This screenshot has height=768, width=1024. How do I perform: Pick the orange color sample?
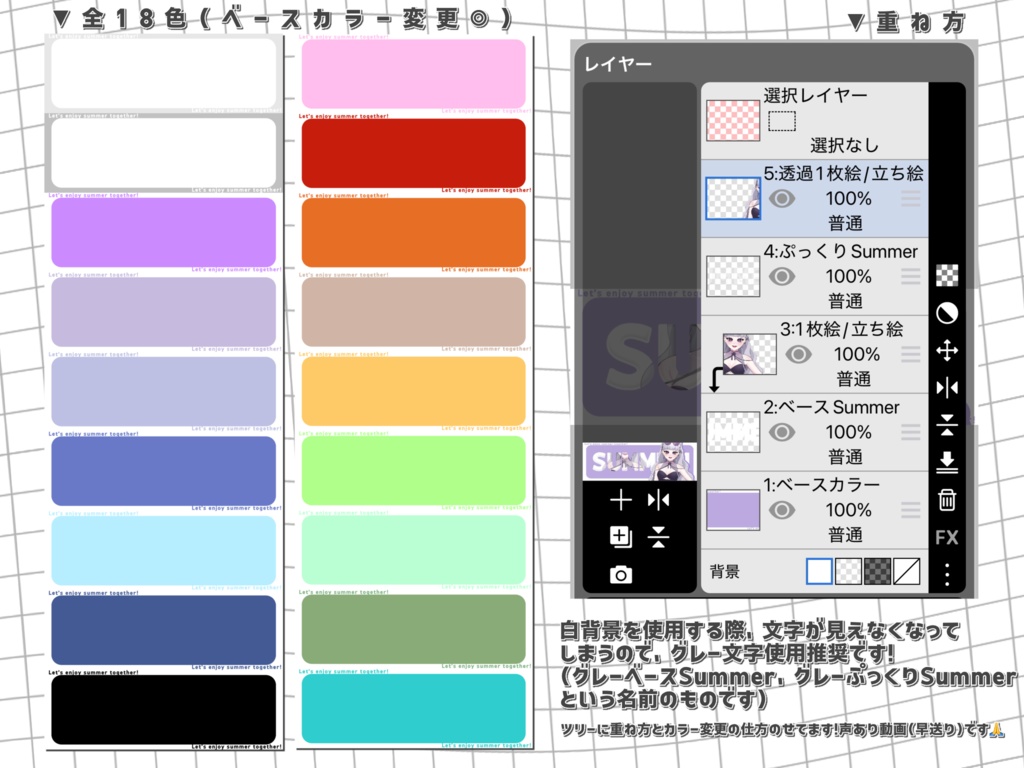click(x=413, y=232)
